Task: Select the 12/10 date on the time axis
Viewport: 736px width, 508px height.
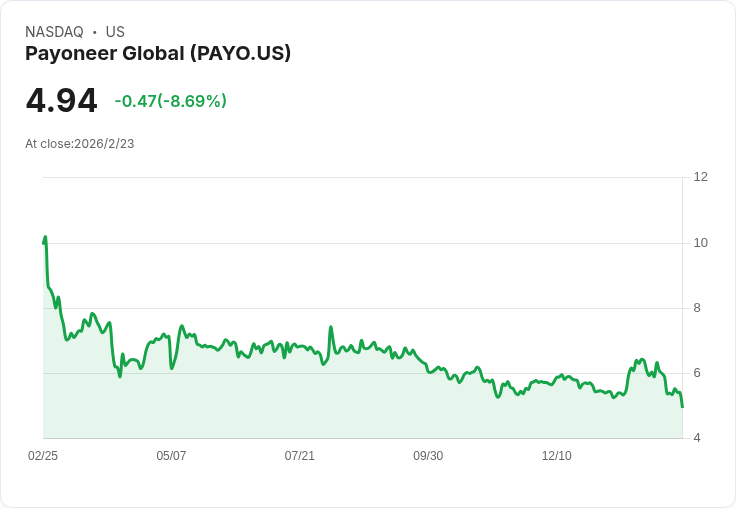Action: [557, 456]
